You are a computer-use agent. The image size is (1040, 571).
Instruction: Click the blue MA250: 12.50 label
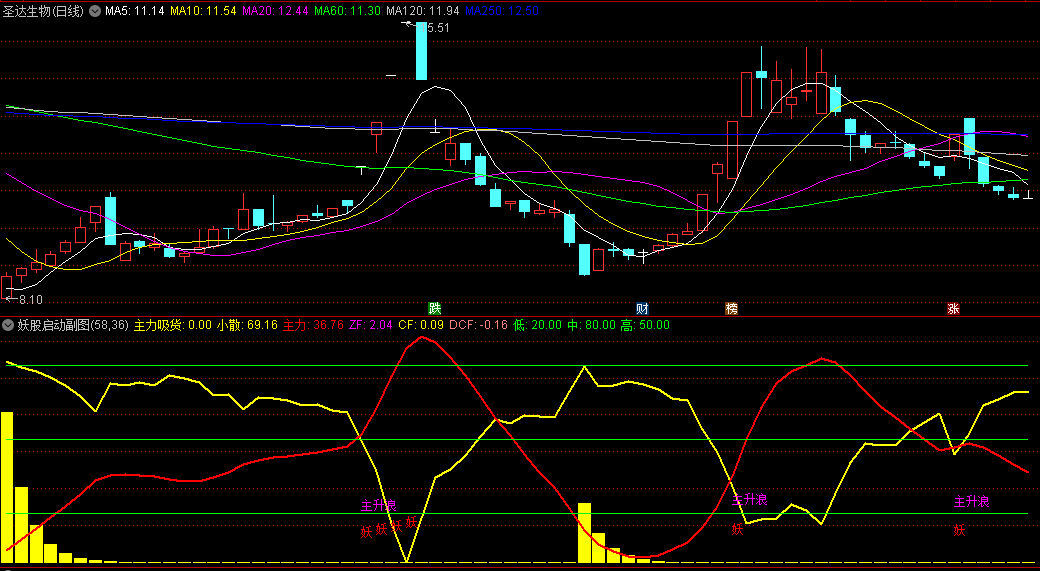pos(502,11)
